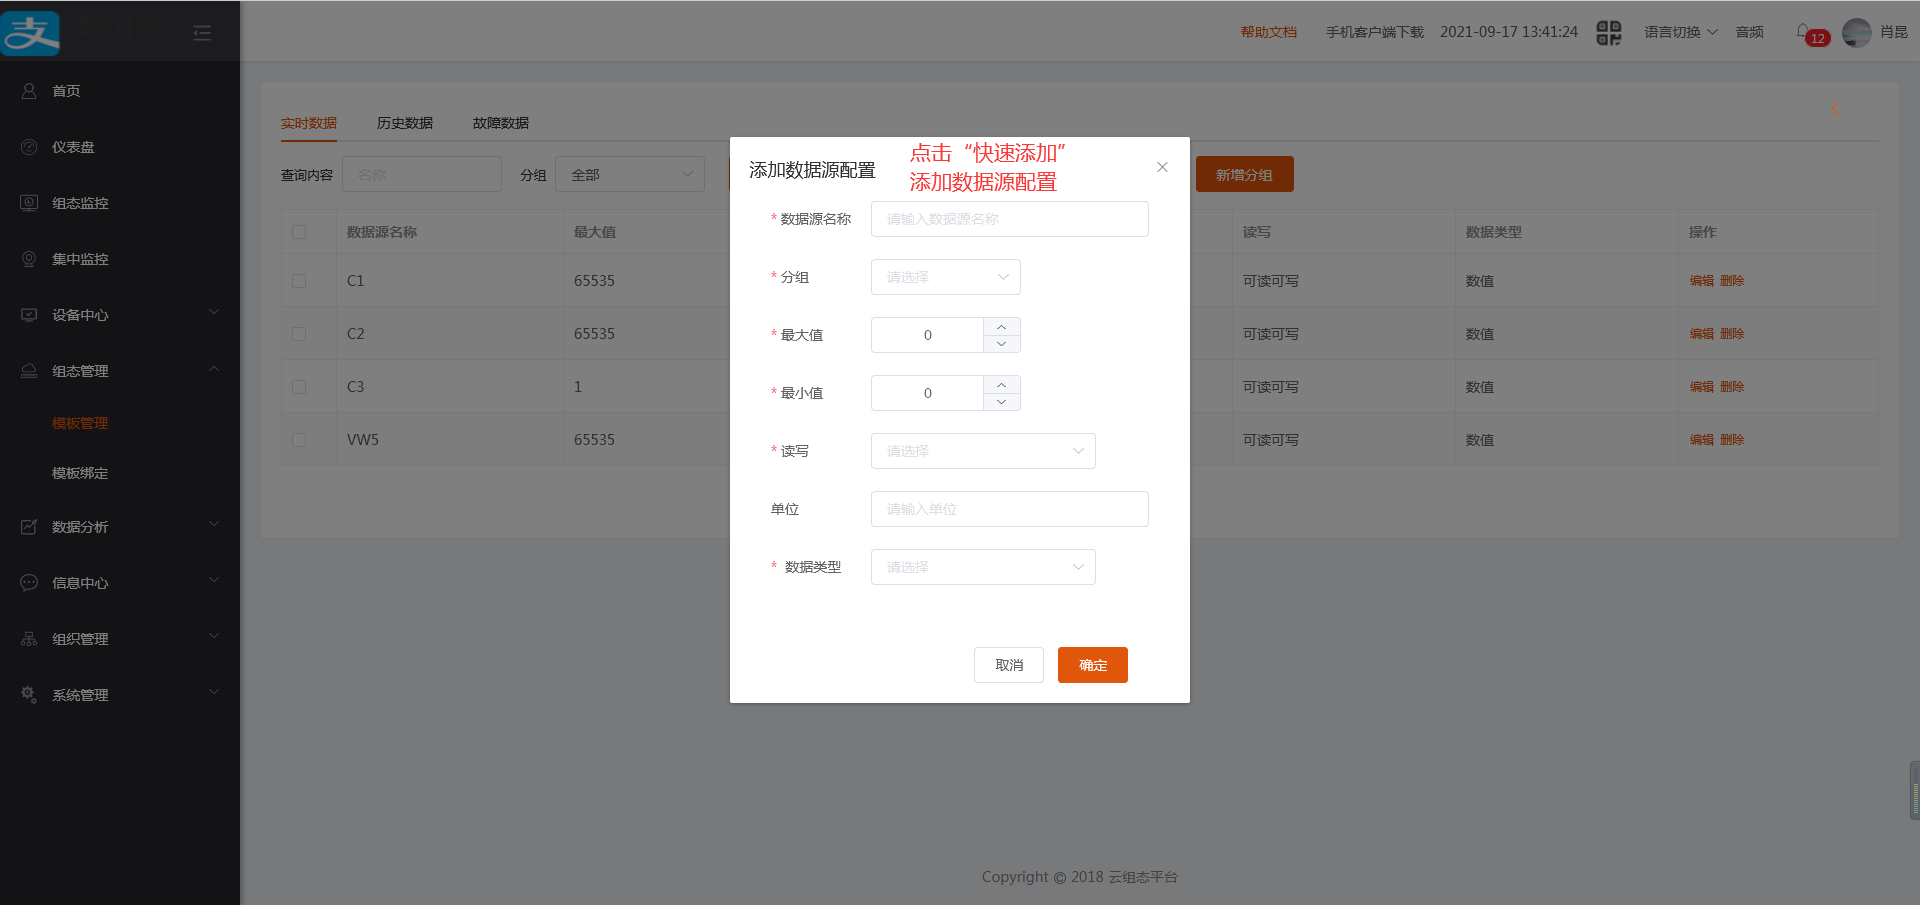Open the 帮助文档 link
Viewport: 1920px width, 905px height.
(x=1268, y=32)
